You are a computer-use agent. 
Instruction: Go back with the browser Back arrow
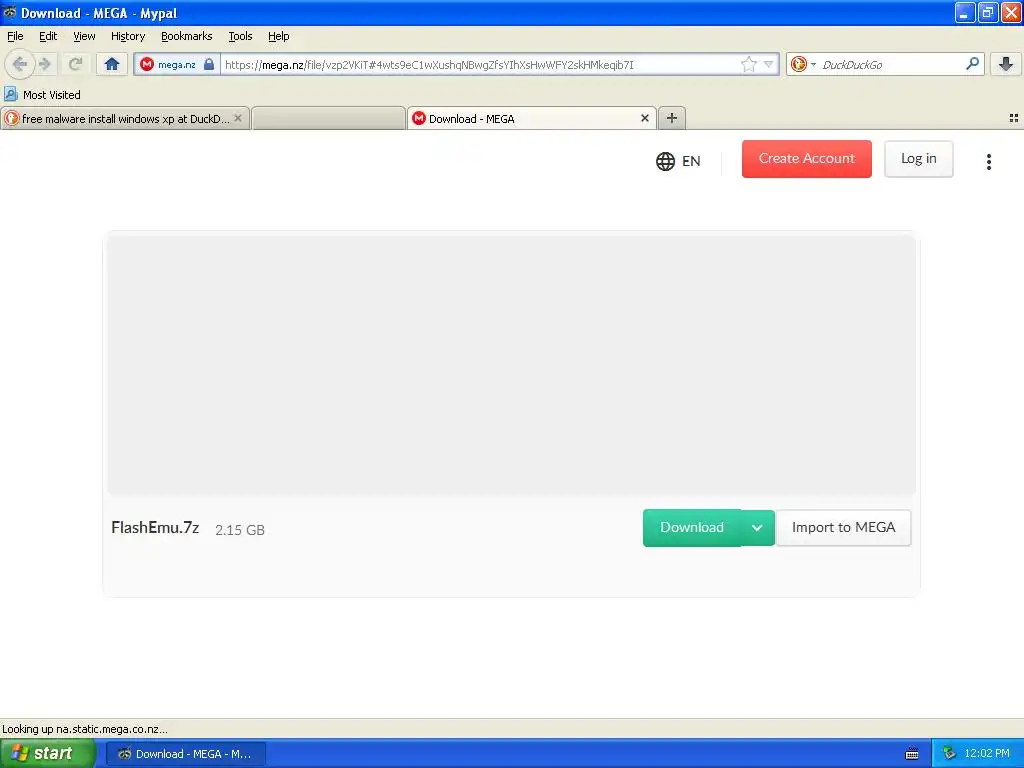point(20,64)
